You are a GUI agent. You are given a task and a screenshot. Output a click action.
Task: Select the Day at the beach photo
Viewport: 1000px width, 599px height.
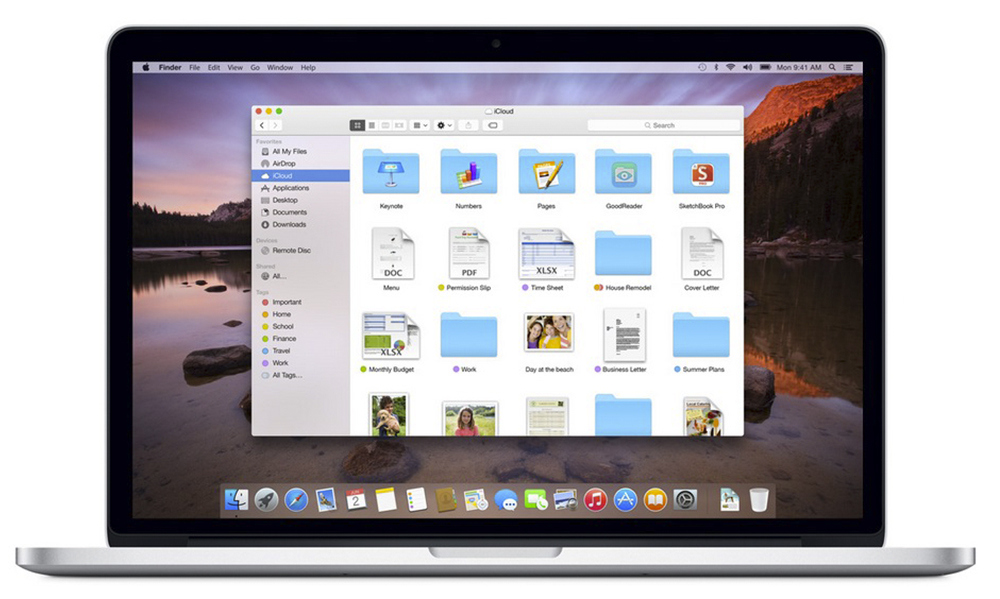coord(549,336)
